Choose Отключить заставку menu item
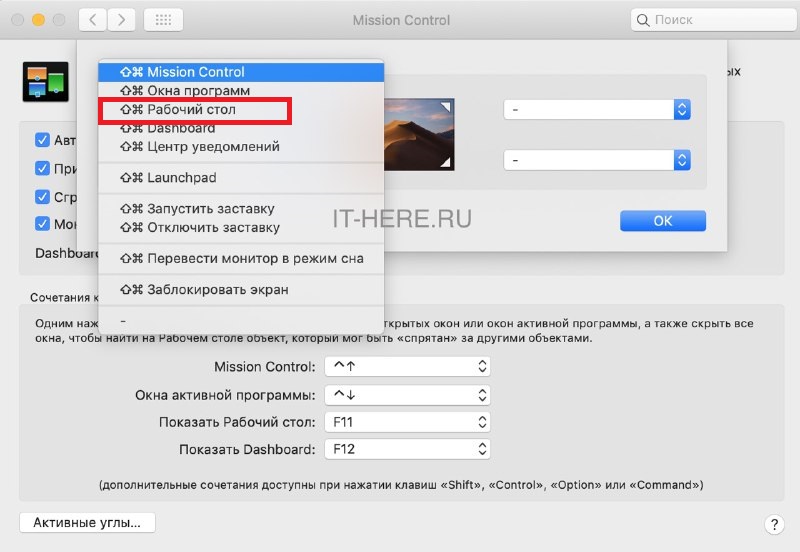Image resolution: width=800 pixels, height=552 pixels. tap(241, 228)
